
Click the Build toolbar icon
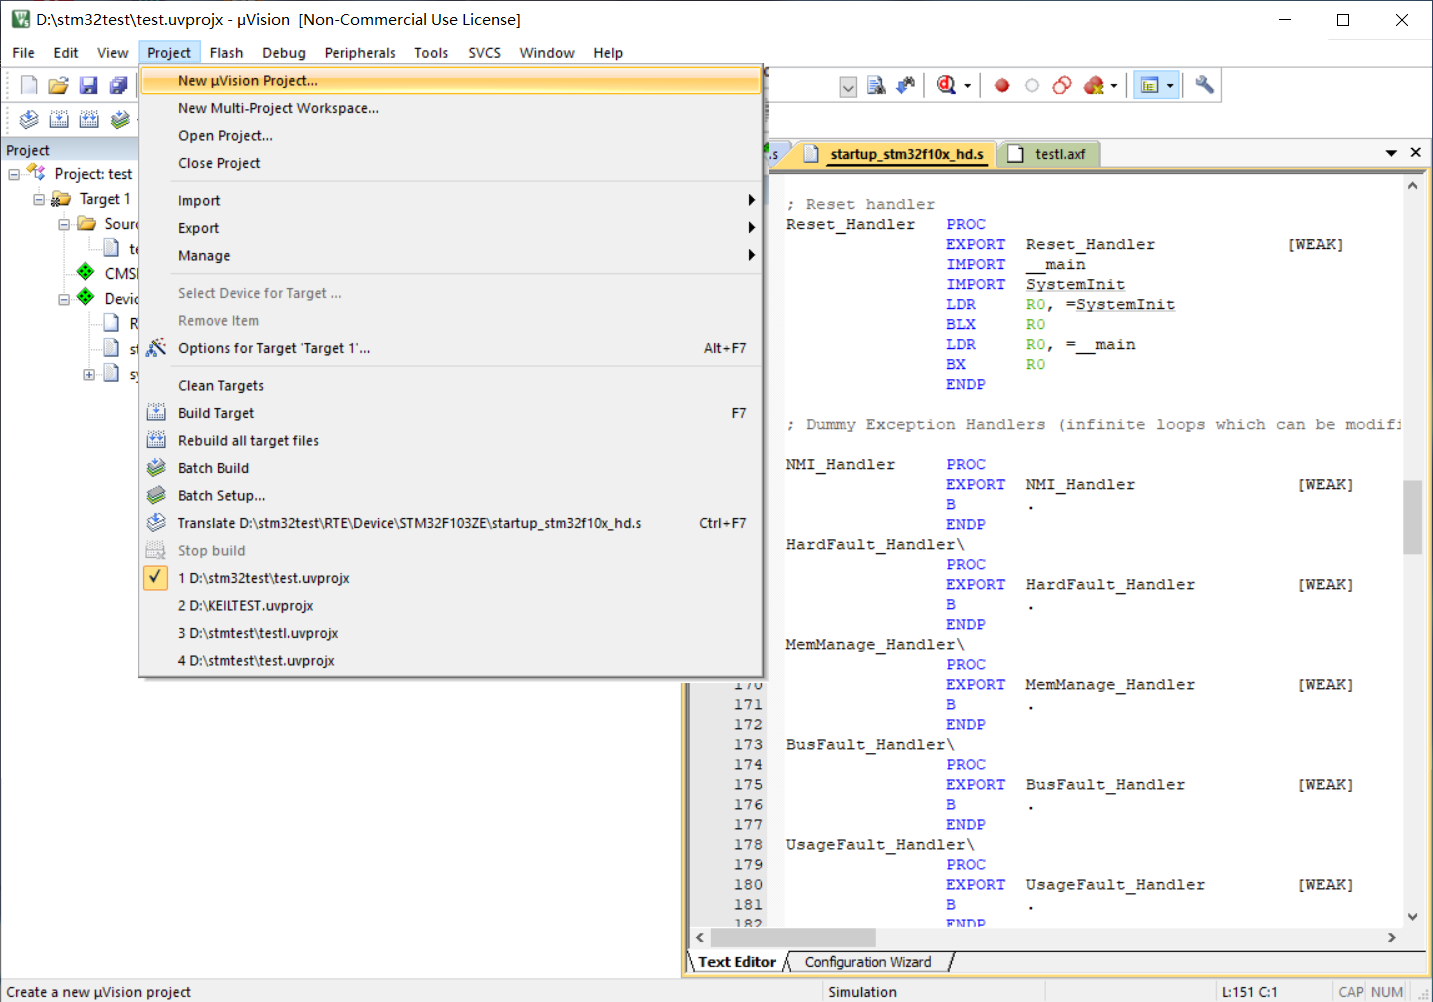coord(60,120)
